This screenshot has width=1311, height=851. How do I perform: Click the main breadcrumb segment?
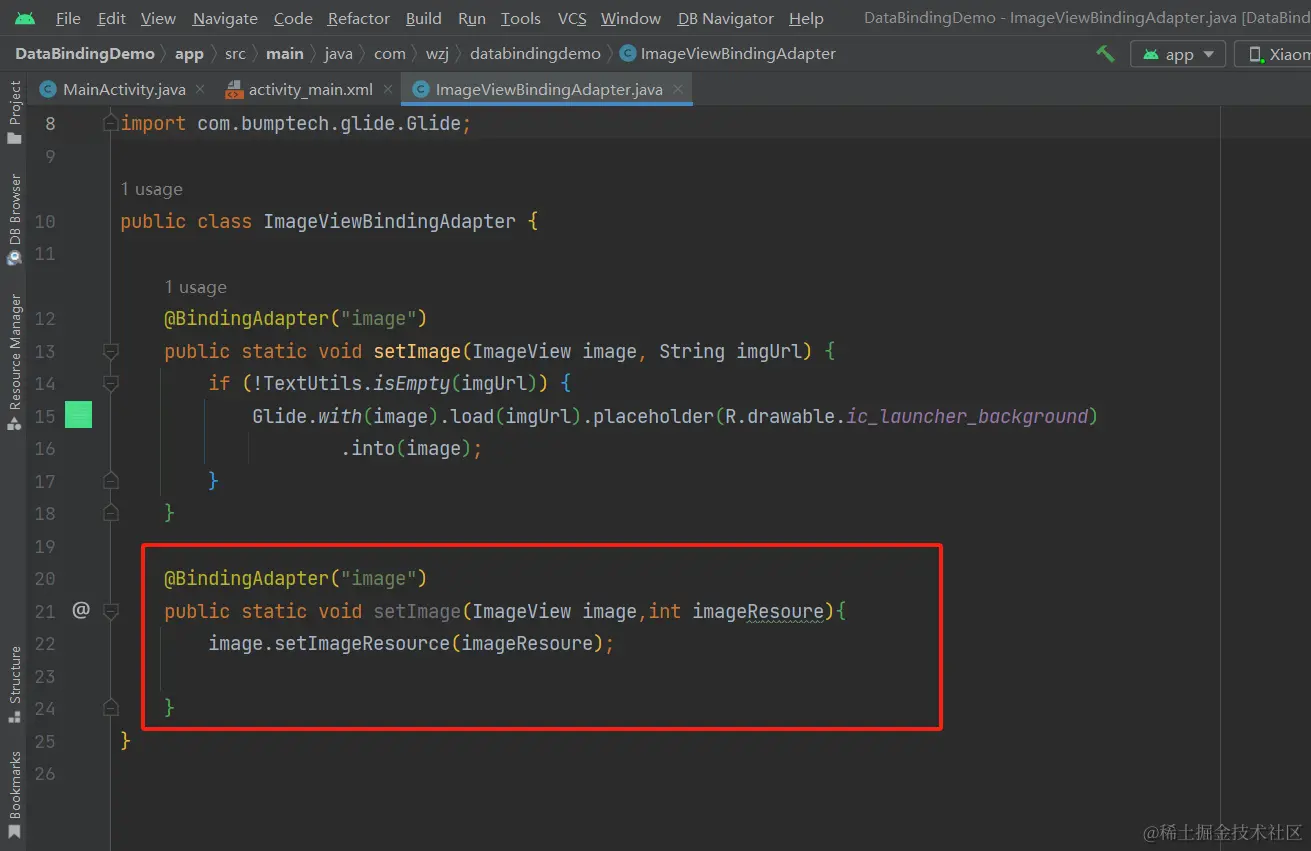pos(285,54)
